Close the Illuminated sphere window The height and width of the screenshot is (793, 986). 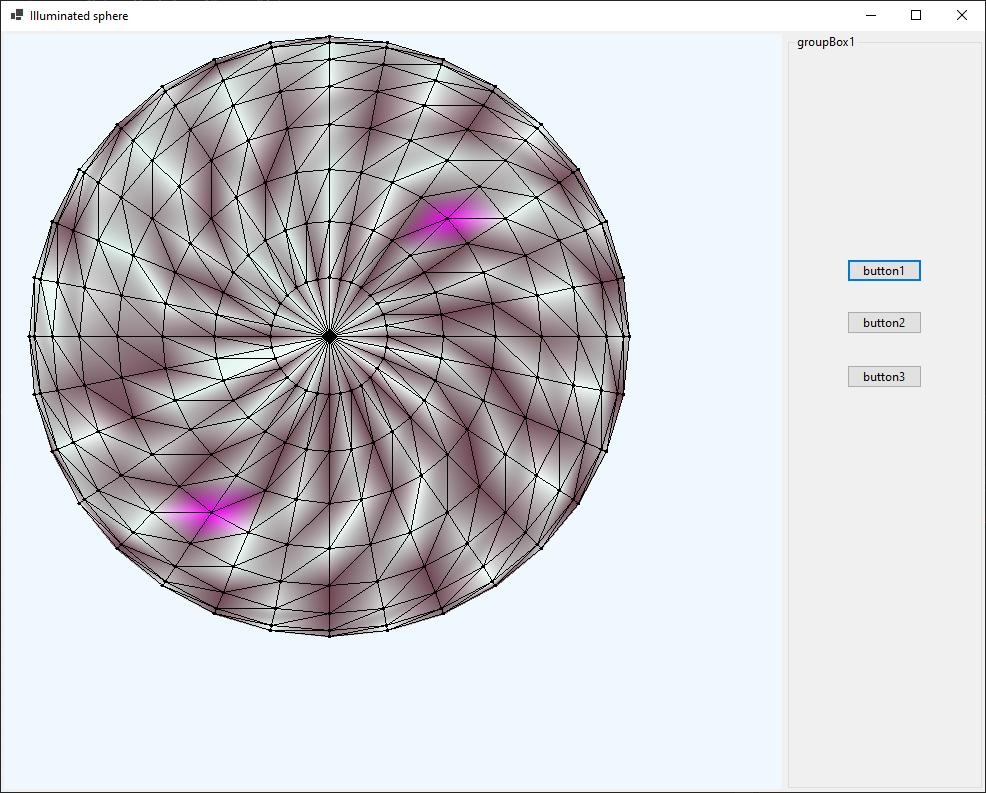(x=961, y=15)
